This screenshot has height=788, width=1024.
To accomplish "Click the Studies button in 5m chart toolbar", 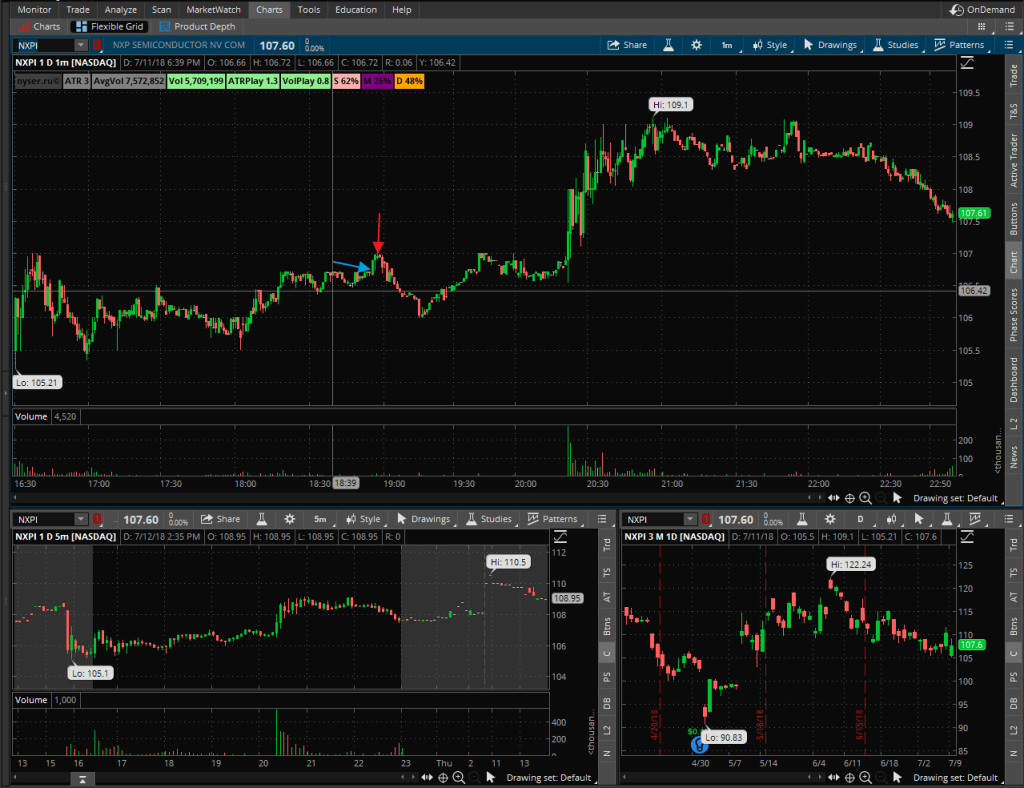I will click(488, 519).
